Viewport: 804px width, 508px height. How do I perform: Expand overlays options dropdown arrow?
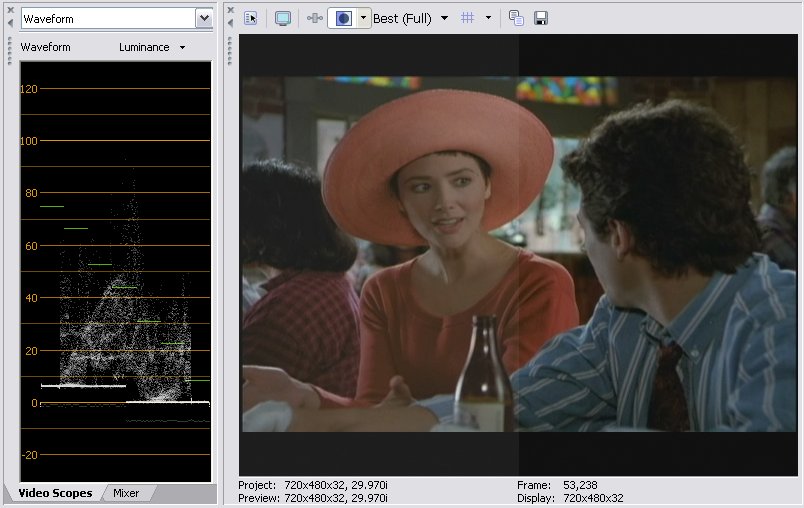488,18
